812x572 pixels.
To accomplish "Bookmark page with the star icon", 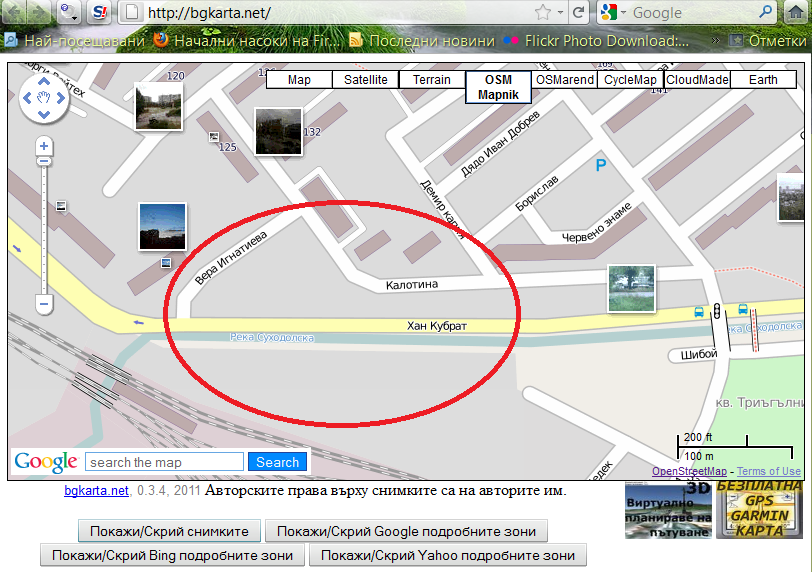I will pyautogui.click(x=543, y=13).
